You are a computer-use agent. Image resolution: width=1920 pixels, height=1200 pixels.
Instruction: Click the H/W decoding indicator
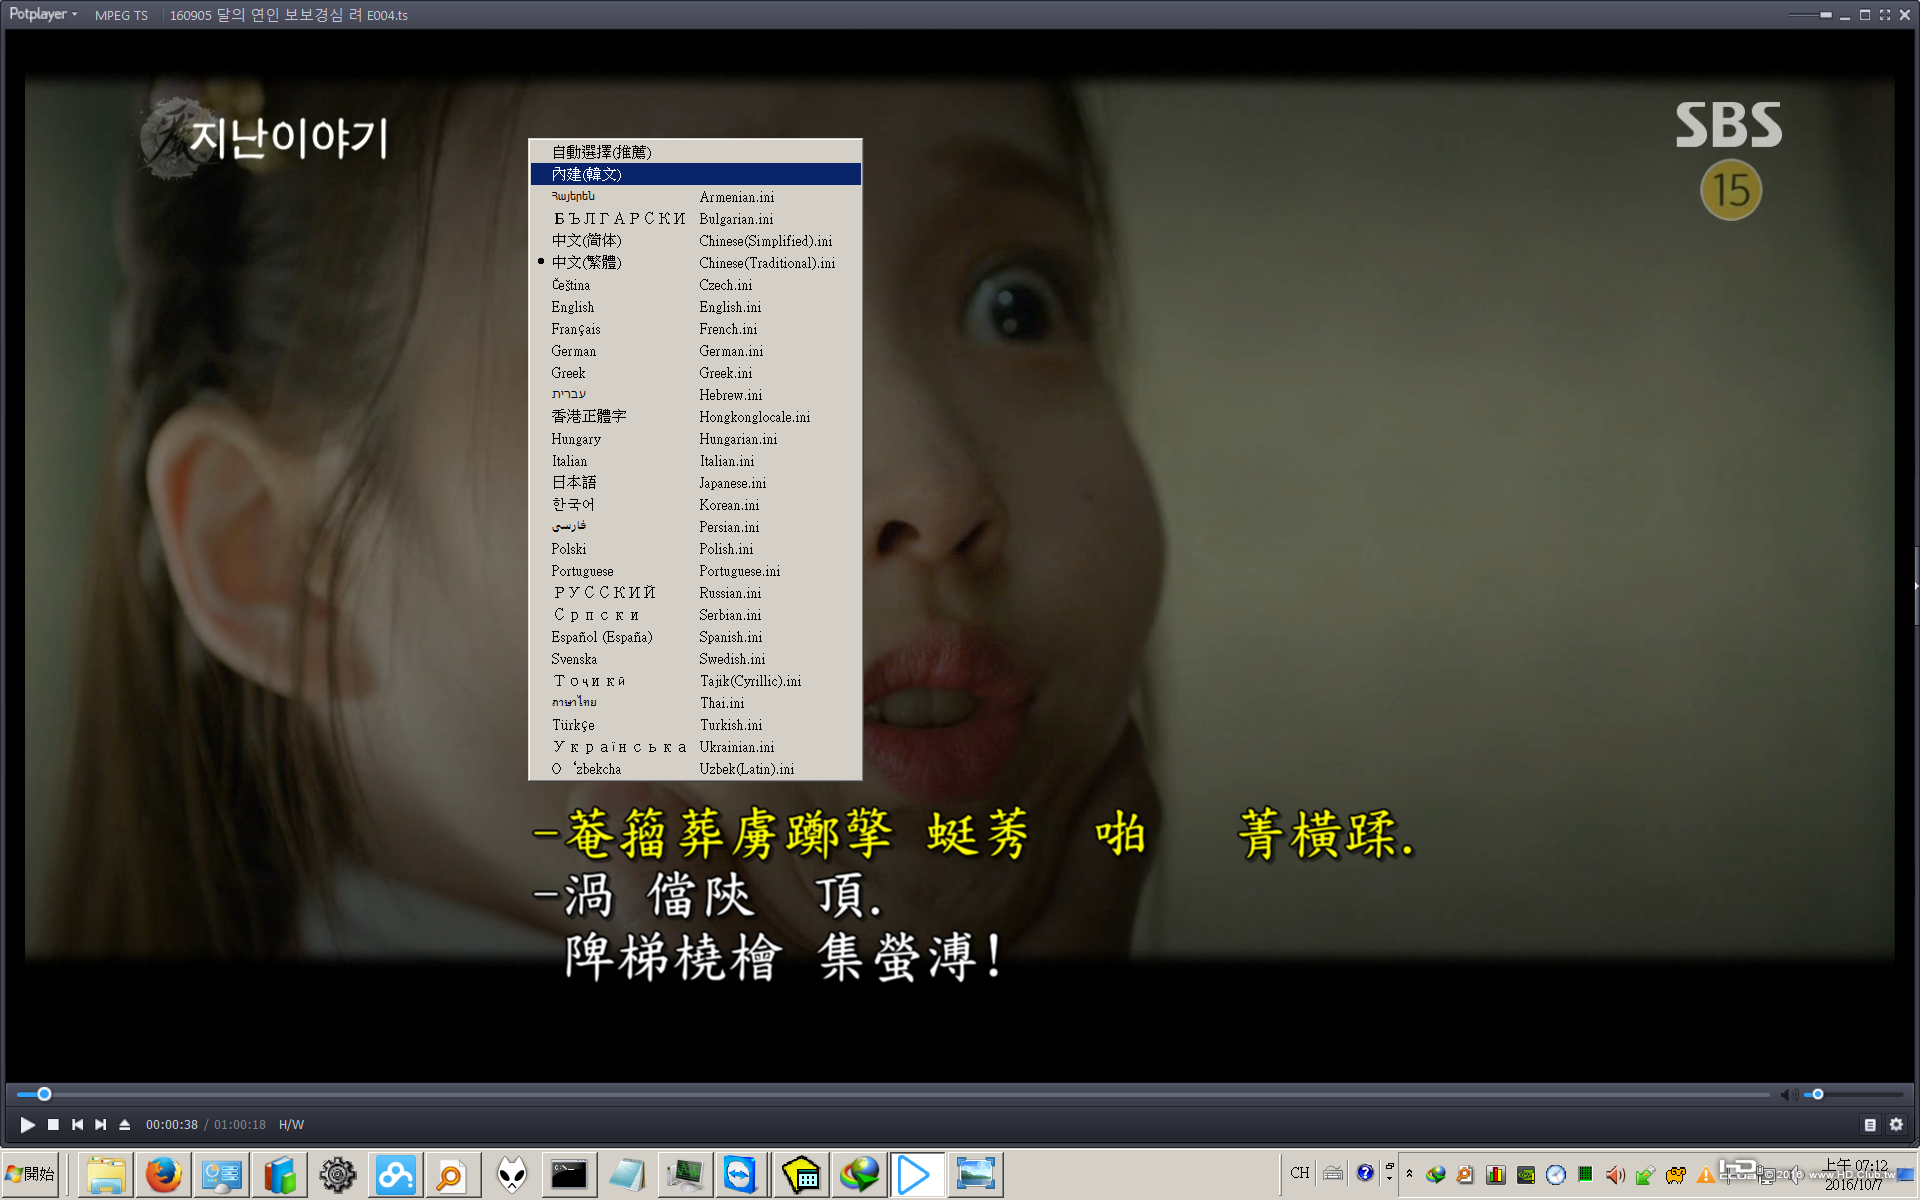(x=290, y=1124)
